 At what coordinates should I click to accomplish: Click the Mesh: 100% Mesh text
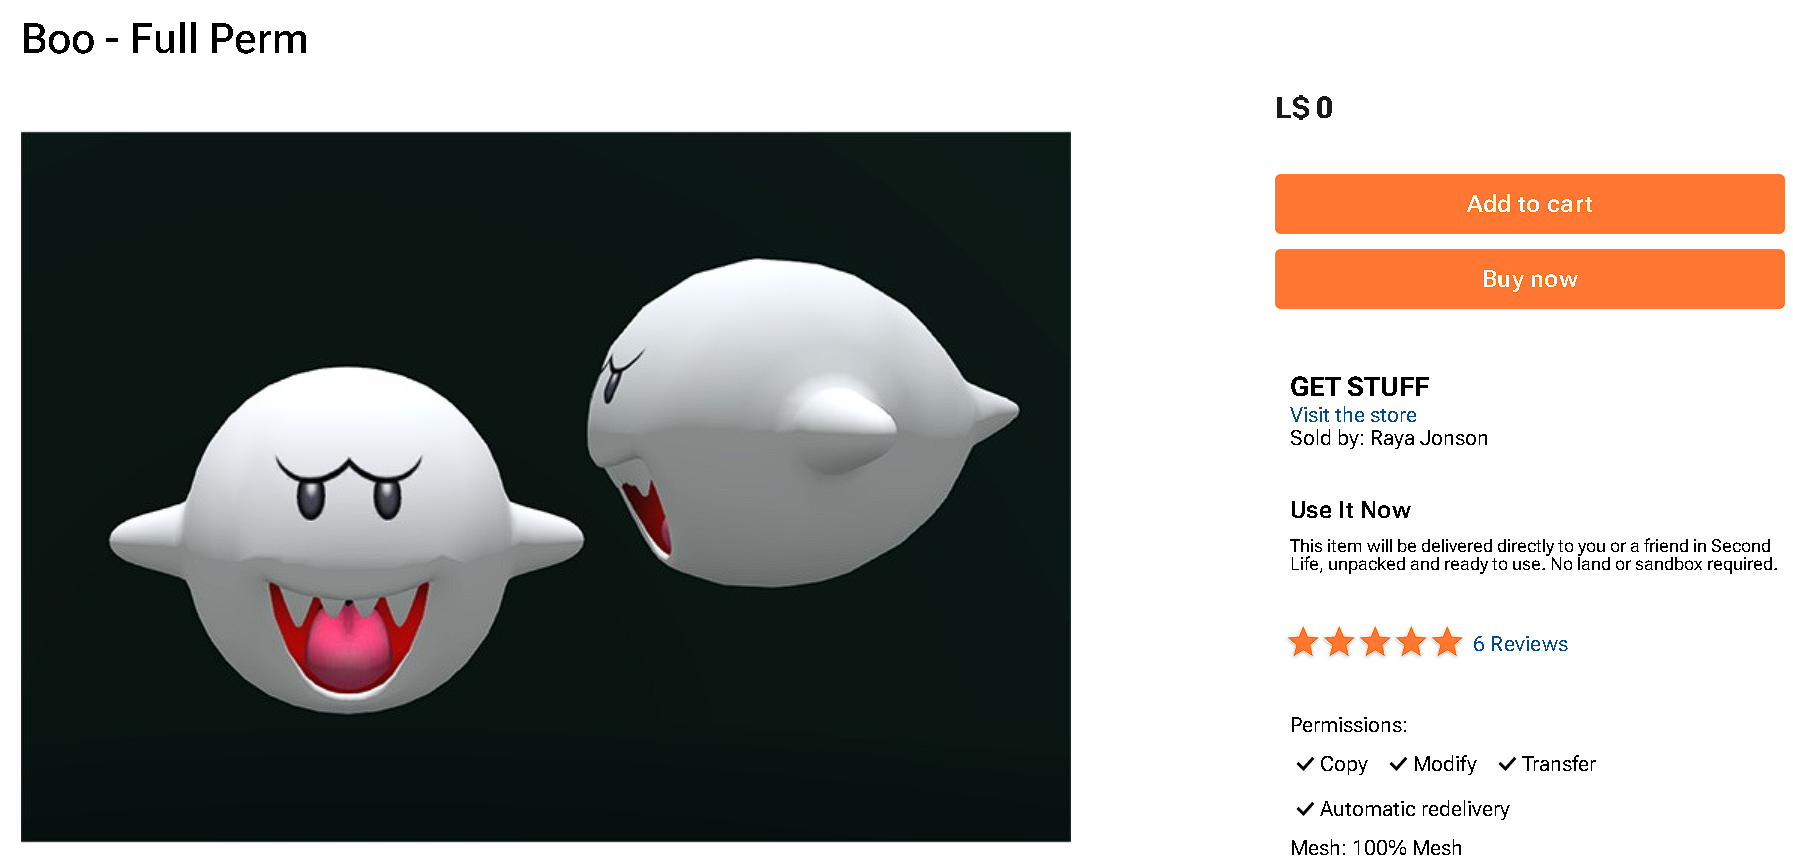click(1376, 848)
